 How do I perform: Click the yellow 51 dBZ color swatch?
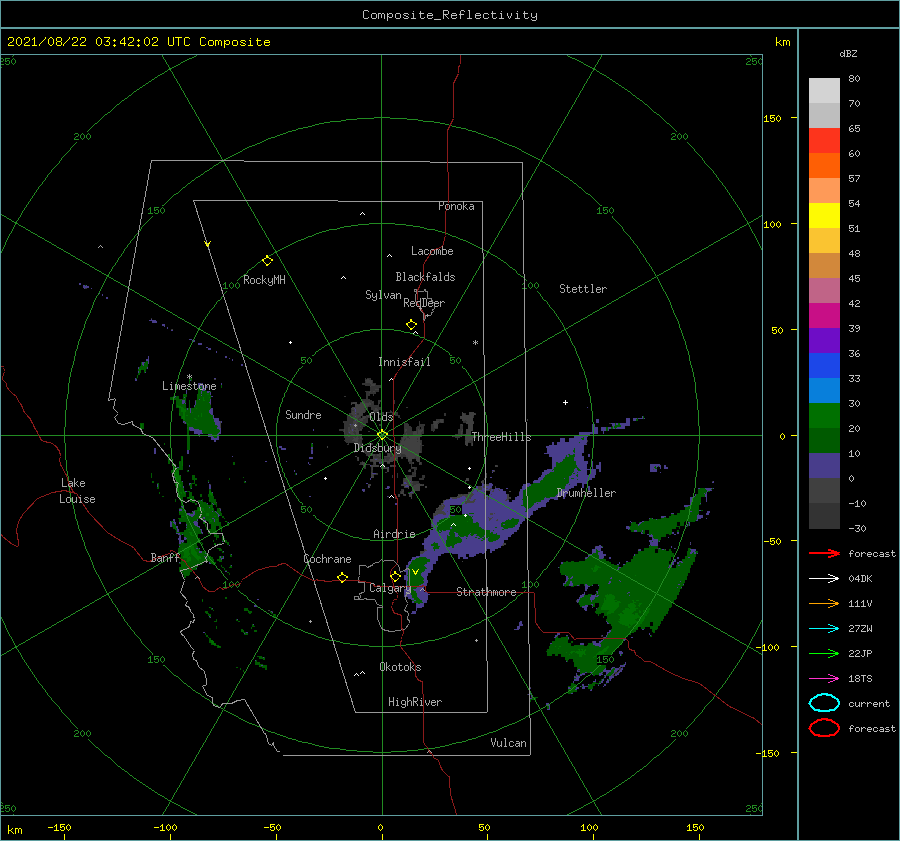pos(824,215)
